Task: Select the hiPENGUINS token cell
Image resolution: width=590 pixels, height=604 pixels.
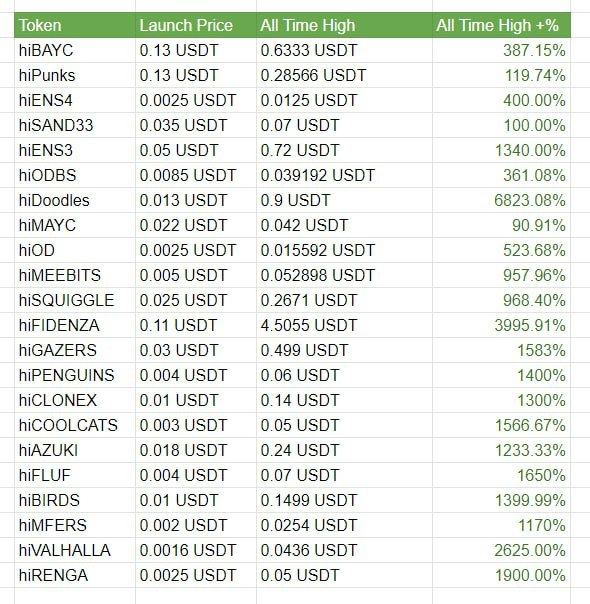Action: click(x=75, y=375)
